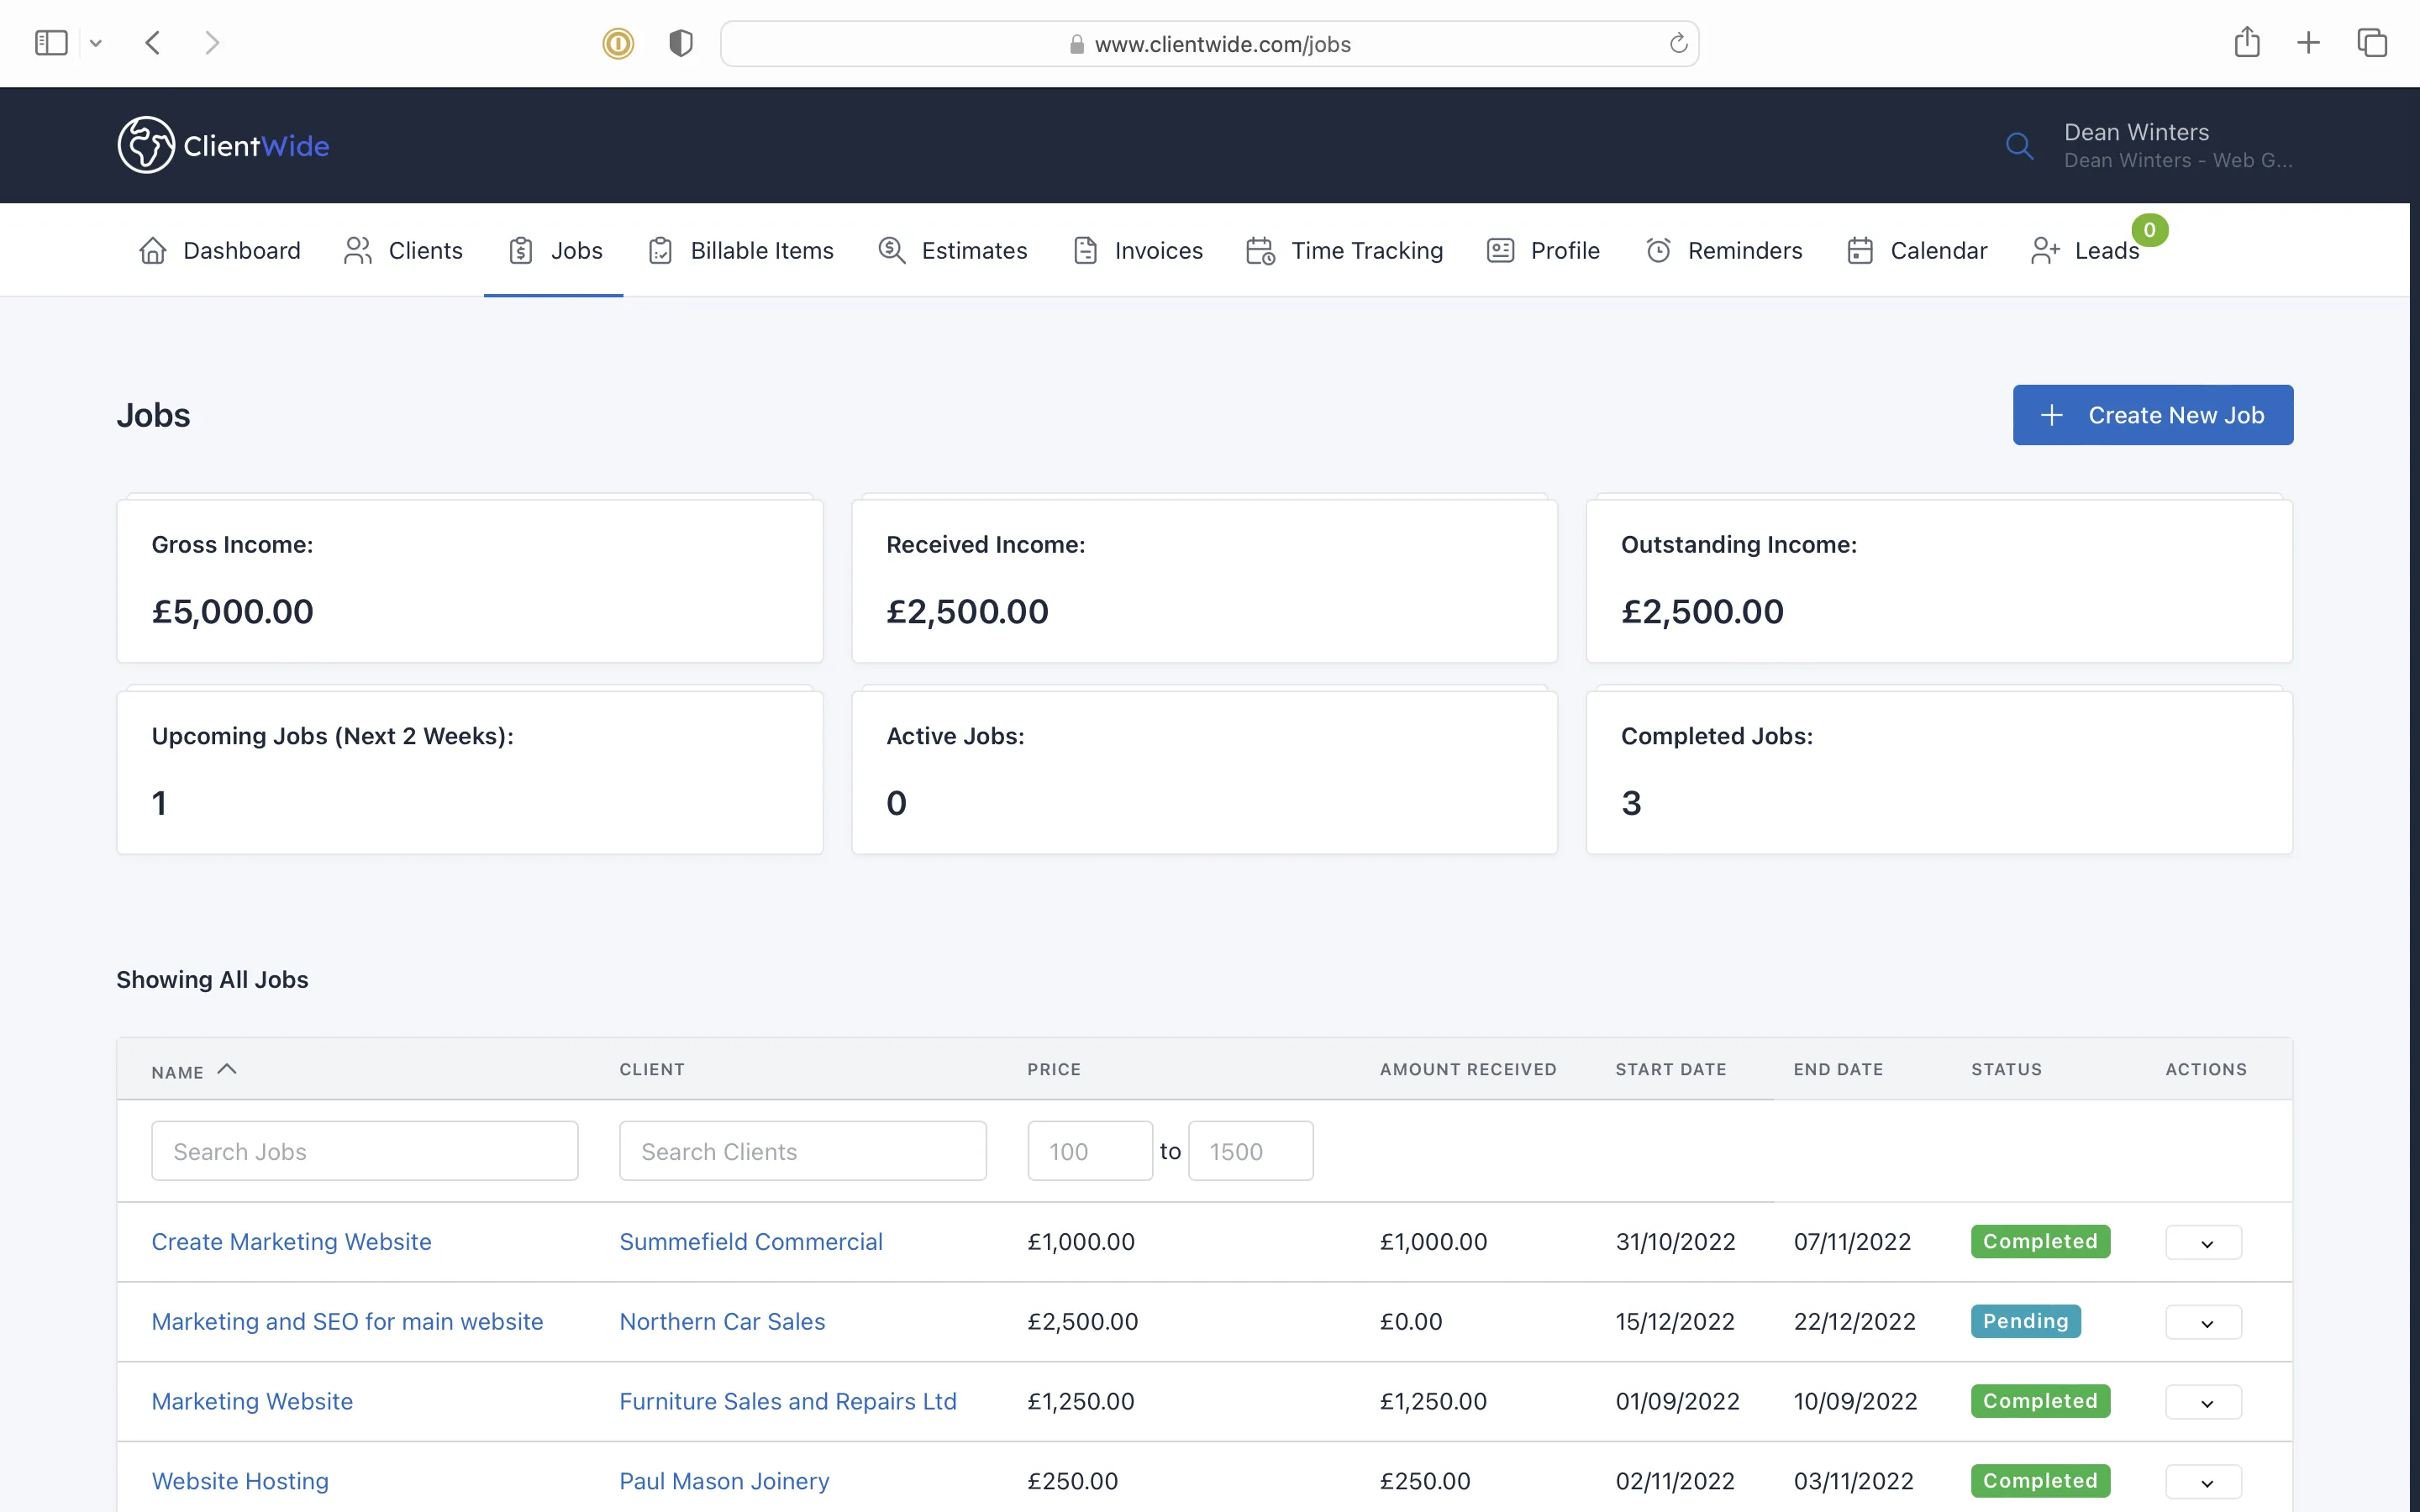Click the Jobs clipboard icon
Image resolution: width=2420 pixels, height=1512 pixels.
pos(521,250)
